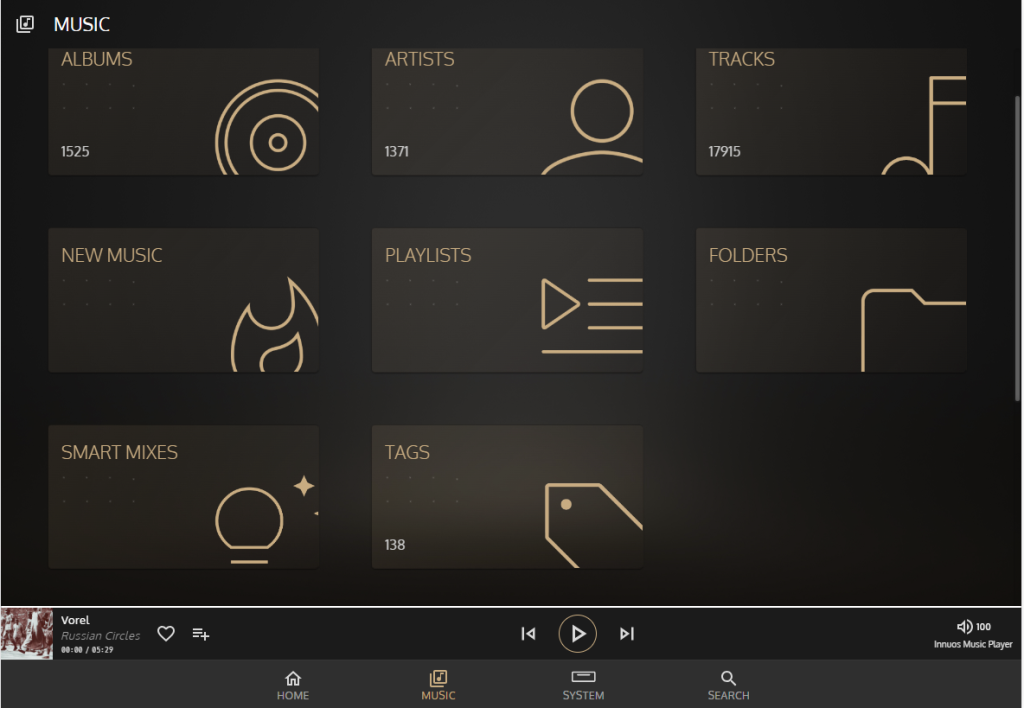Viewport: 1024px width, 708px height.
Task: Click the Vorel album art thumbnail
Action: coord(27,634)
